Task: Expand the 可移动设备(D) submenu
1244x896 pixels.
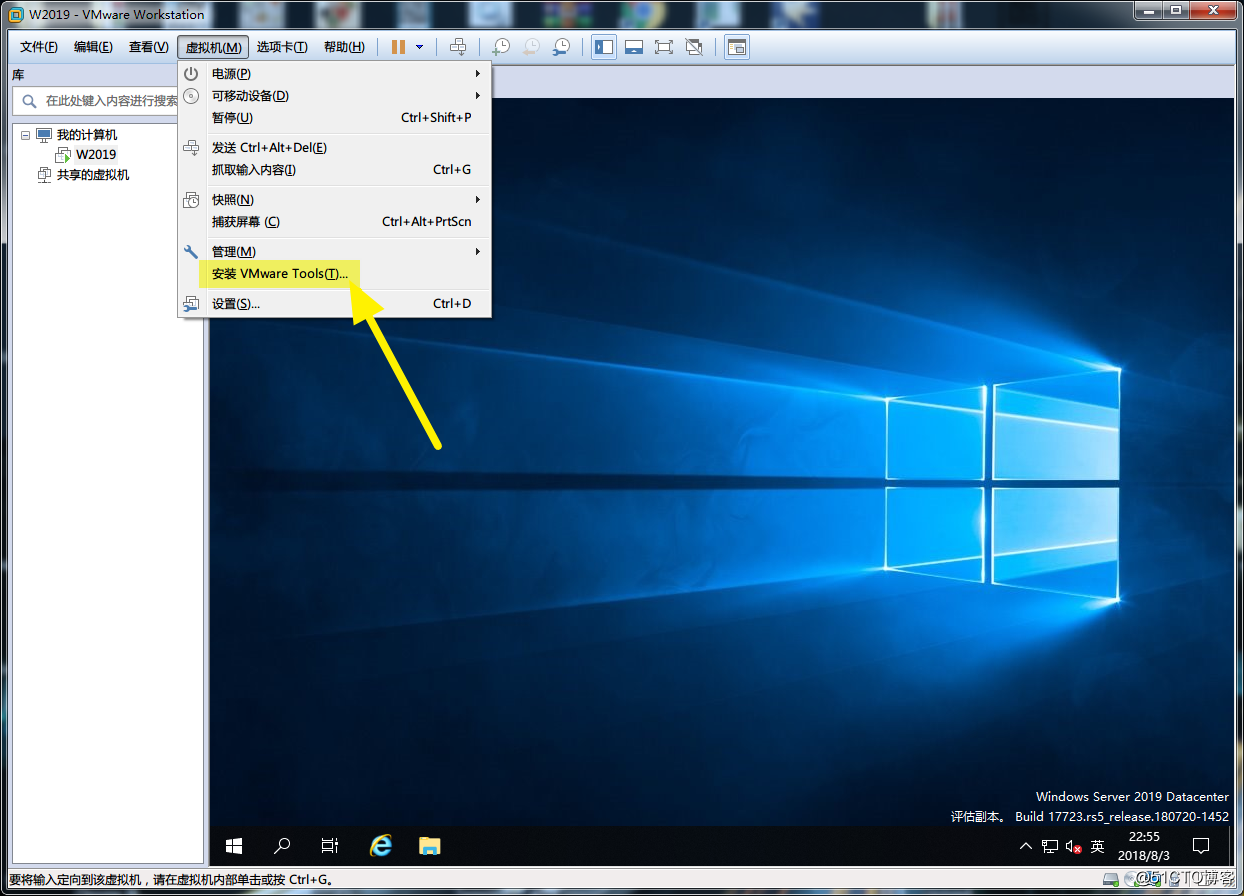Action: [335, 96]
